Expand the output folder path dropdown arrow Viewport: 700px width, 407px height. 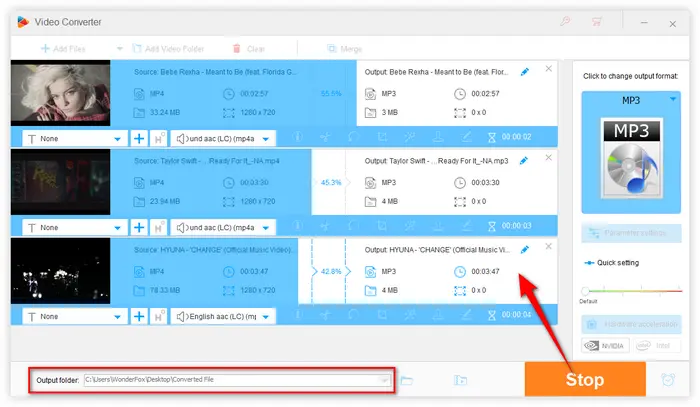(x=384, y=380)
